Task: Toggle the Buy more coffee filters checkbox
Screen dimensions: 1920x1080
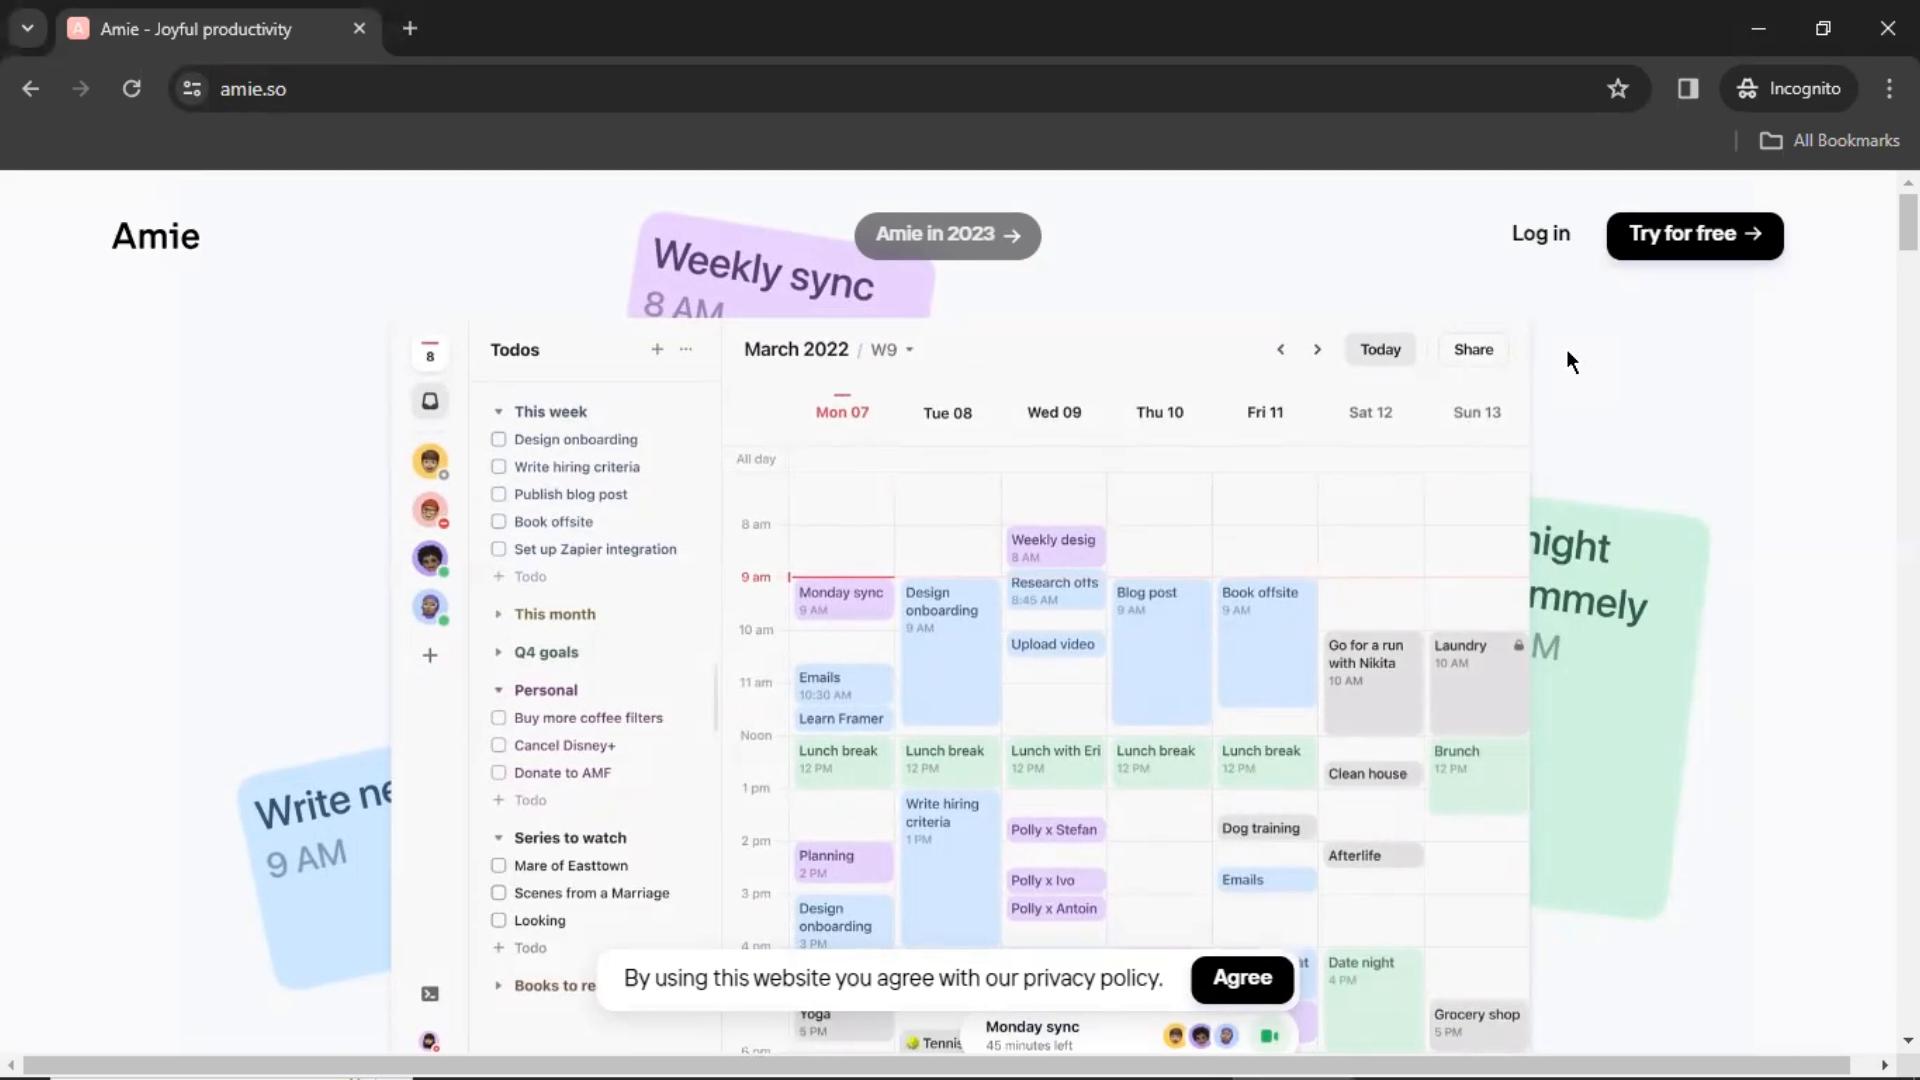Action: (498, 717)
